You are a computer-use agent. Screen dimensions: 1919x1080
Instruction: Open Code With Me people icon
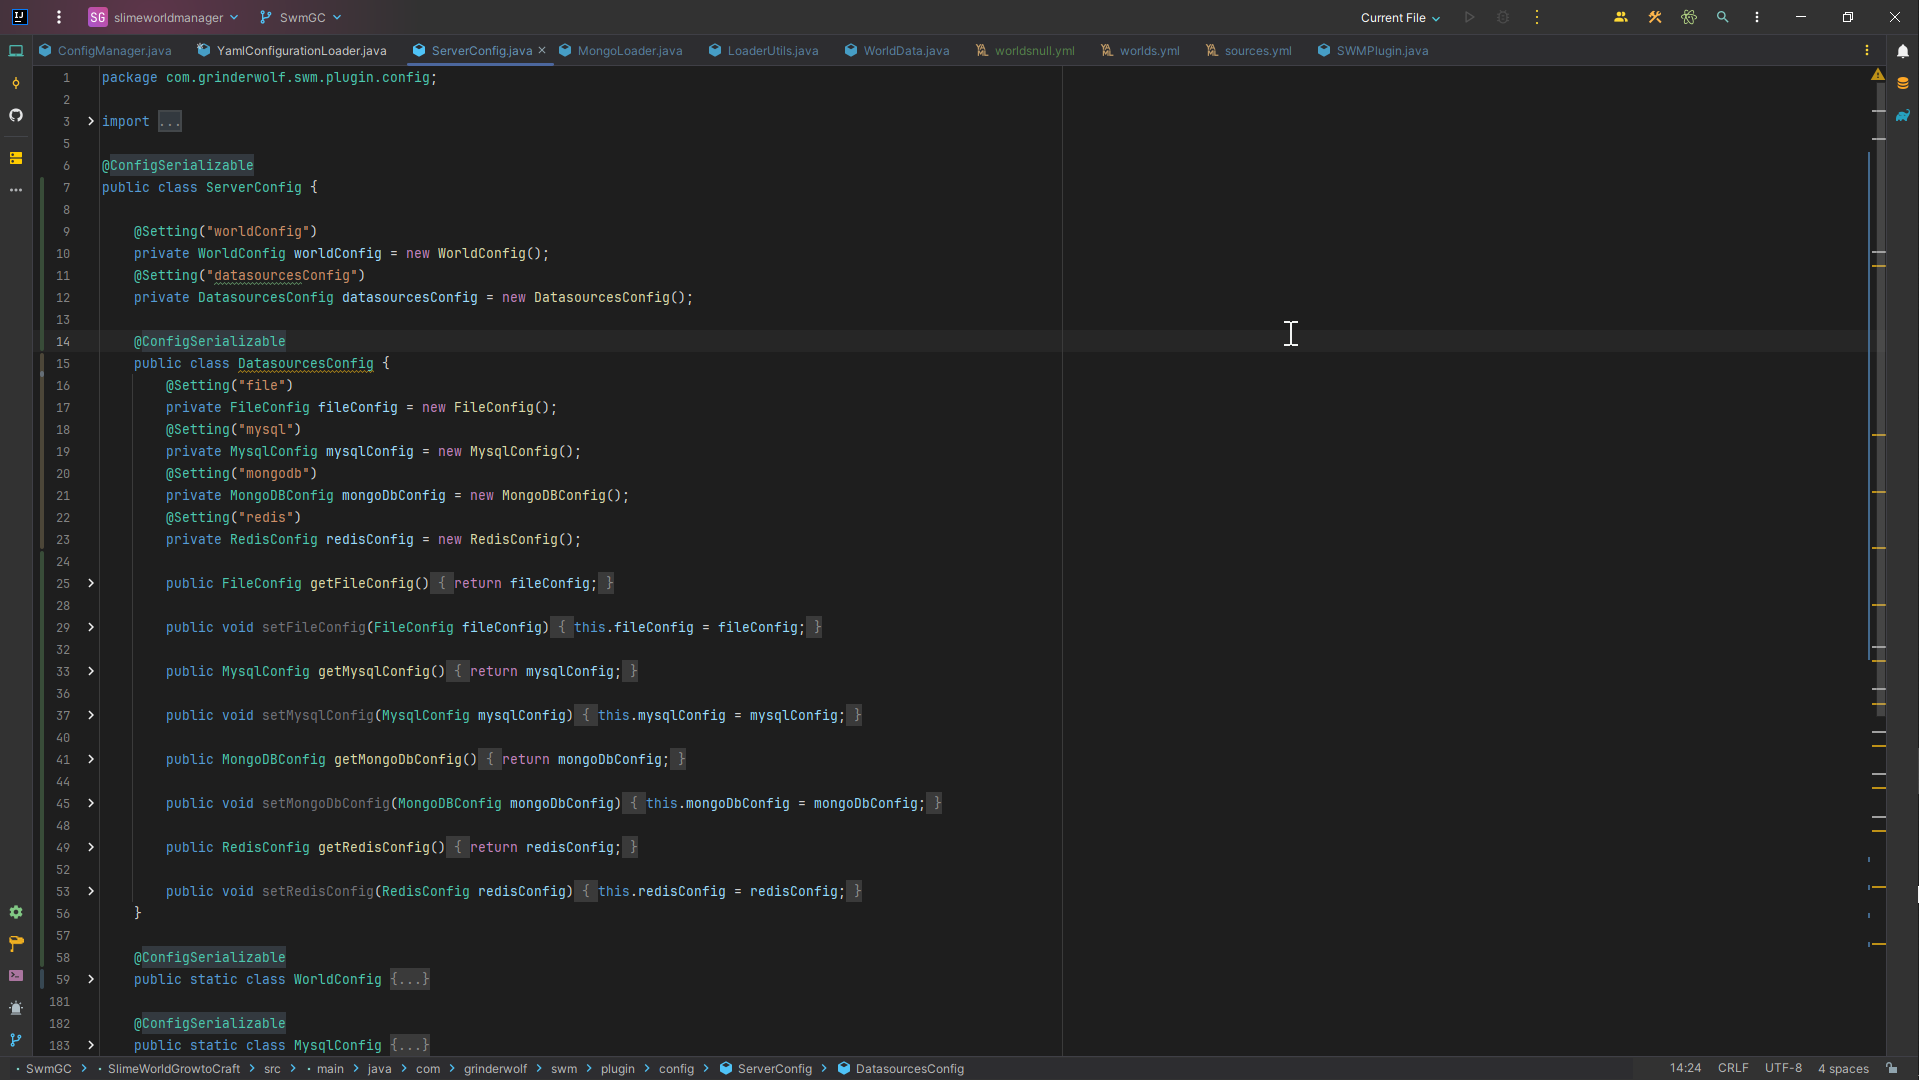[1621, 17]
